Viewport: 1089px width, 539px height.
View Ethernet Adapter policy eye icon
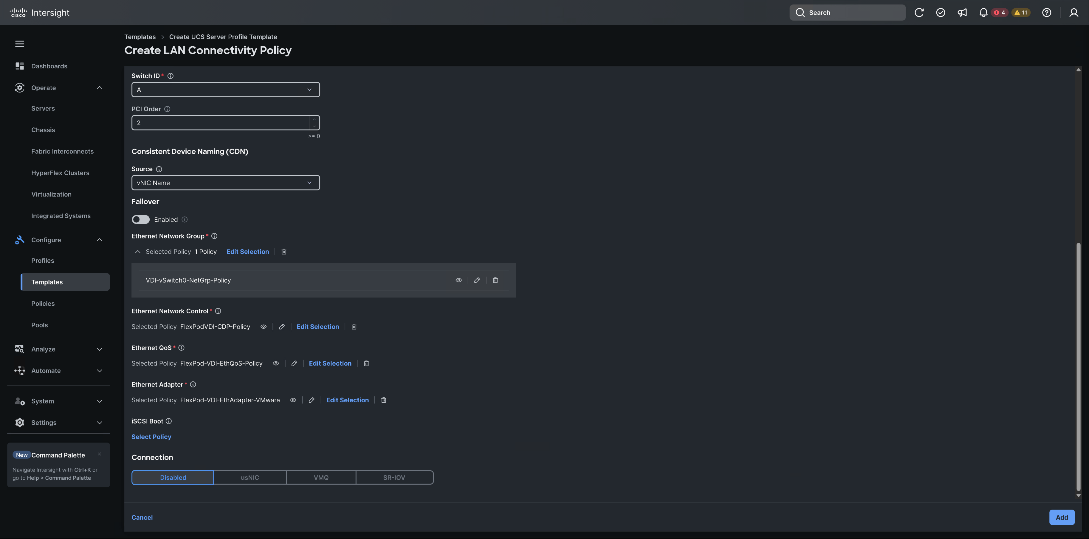pos(293,400)
